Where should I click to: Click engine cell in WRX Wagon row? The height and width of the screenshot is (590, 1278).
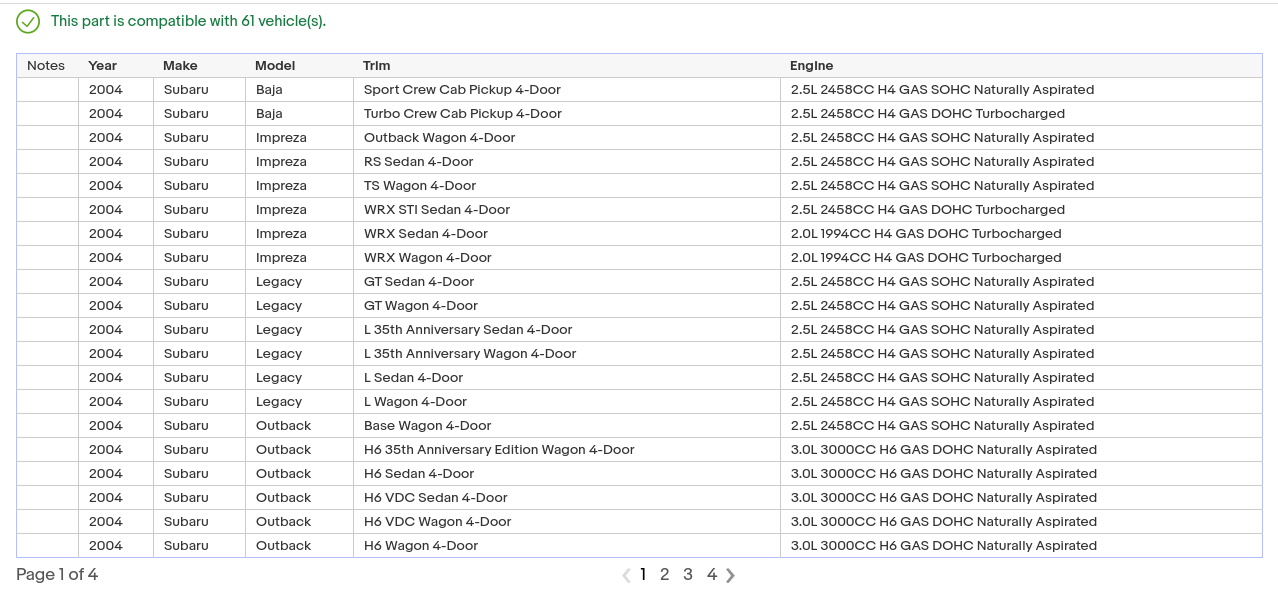tap(1021, 258)
